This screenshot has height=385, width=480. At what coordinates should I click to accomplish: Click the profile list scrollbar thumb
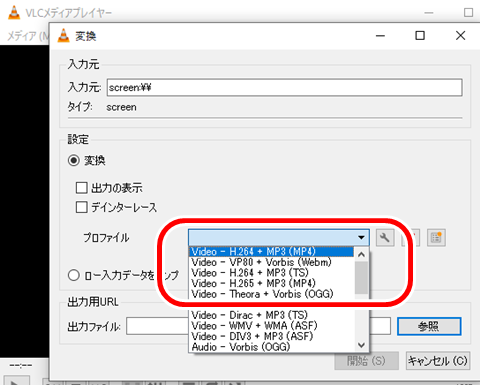point(361,277)
